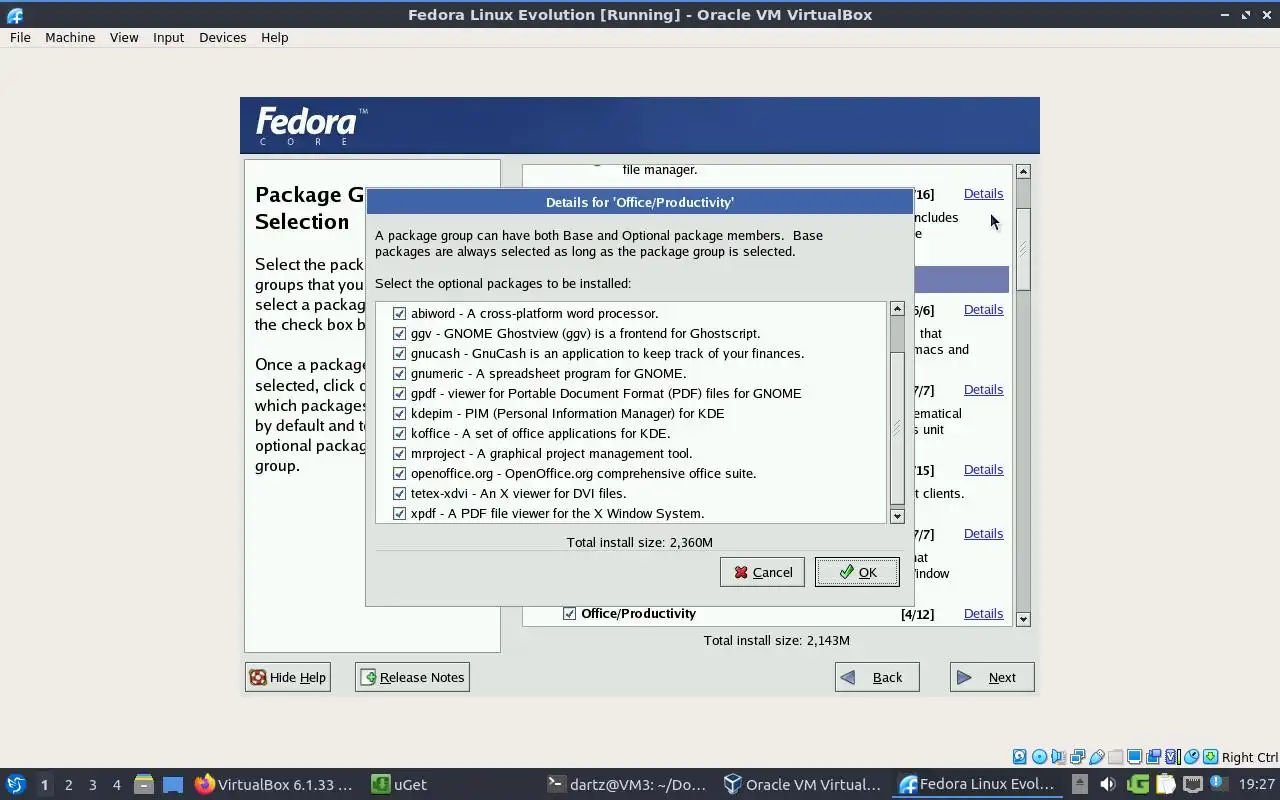The image size is (1280, 800).
Task: Toggle the Office/Productivity group checkbox
Action: [x=570, y=613]
